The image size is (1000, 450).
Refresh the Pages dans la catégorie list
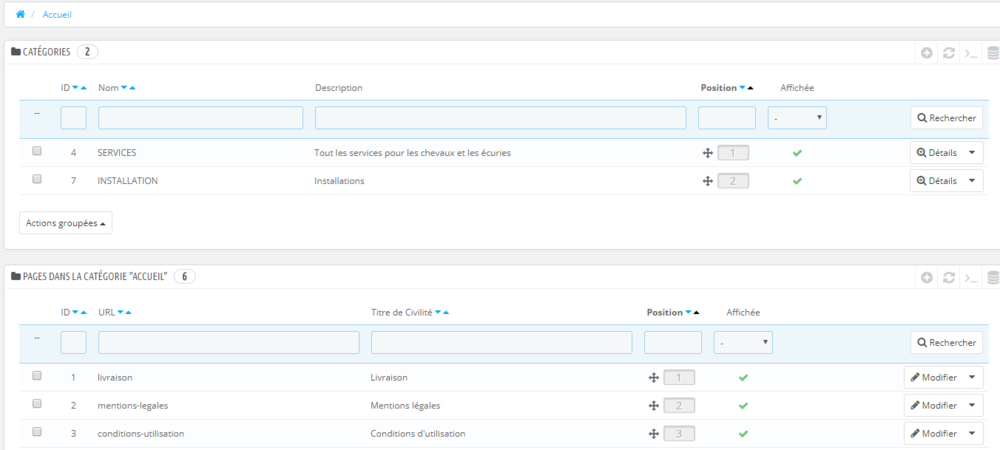pos(949,277)
